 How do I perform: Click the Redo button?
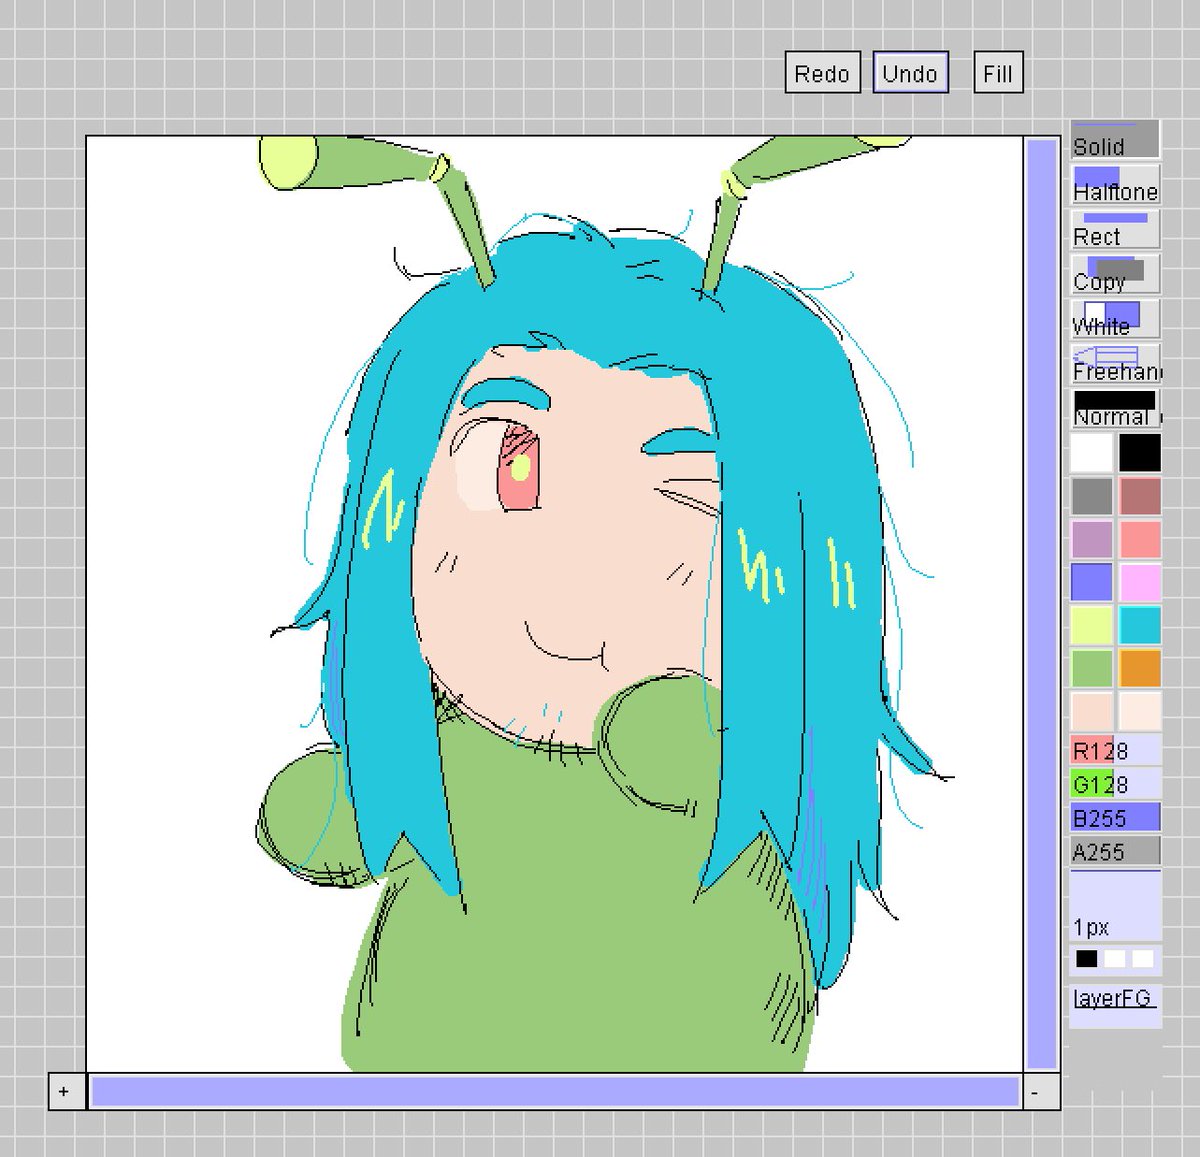pos(821,73)
